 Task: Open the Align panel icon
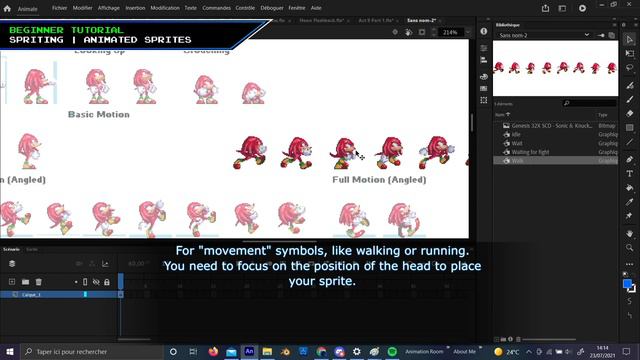point(484,60)
